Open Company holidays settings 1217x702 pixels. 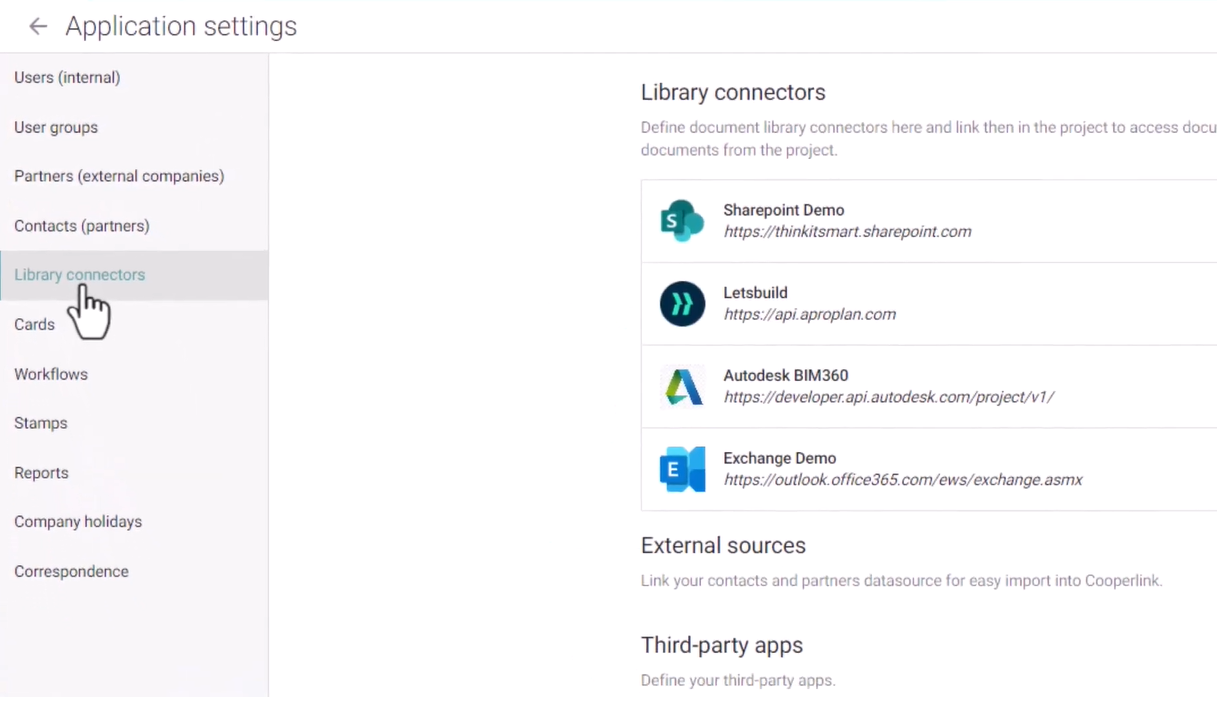[78, 522]
